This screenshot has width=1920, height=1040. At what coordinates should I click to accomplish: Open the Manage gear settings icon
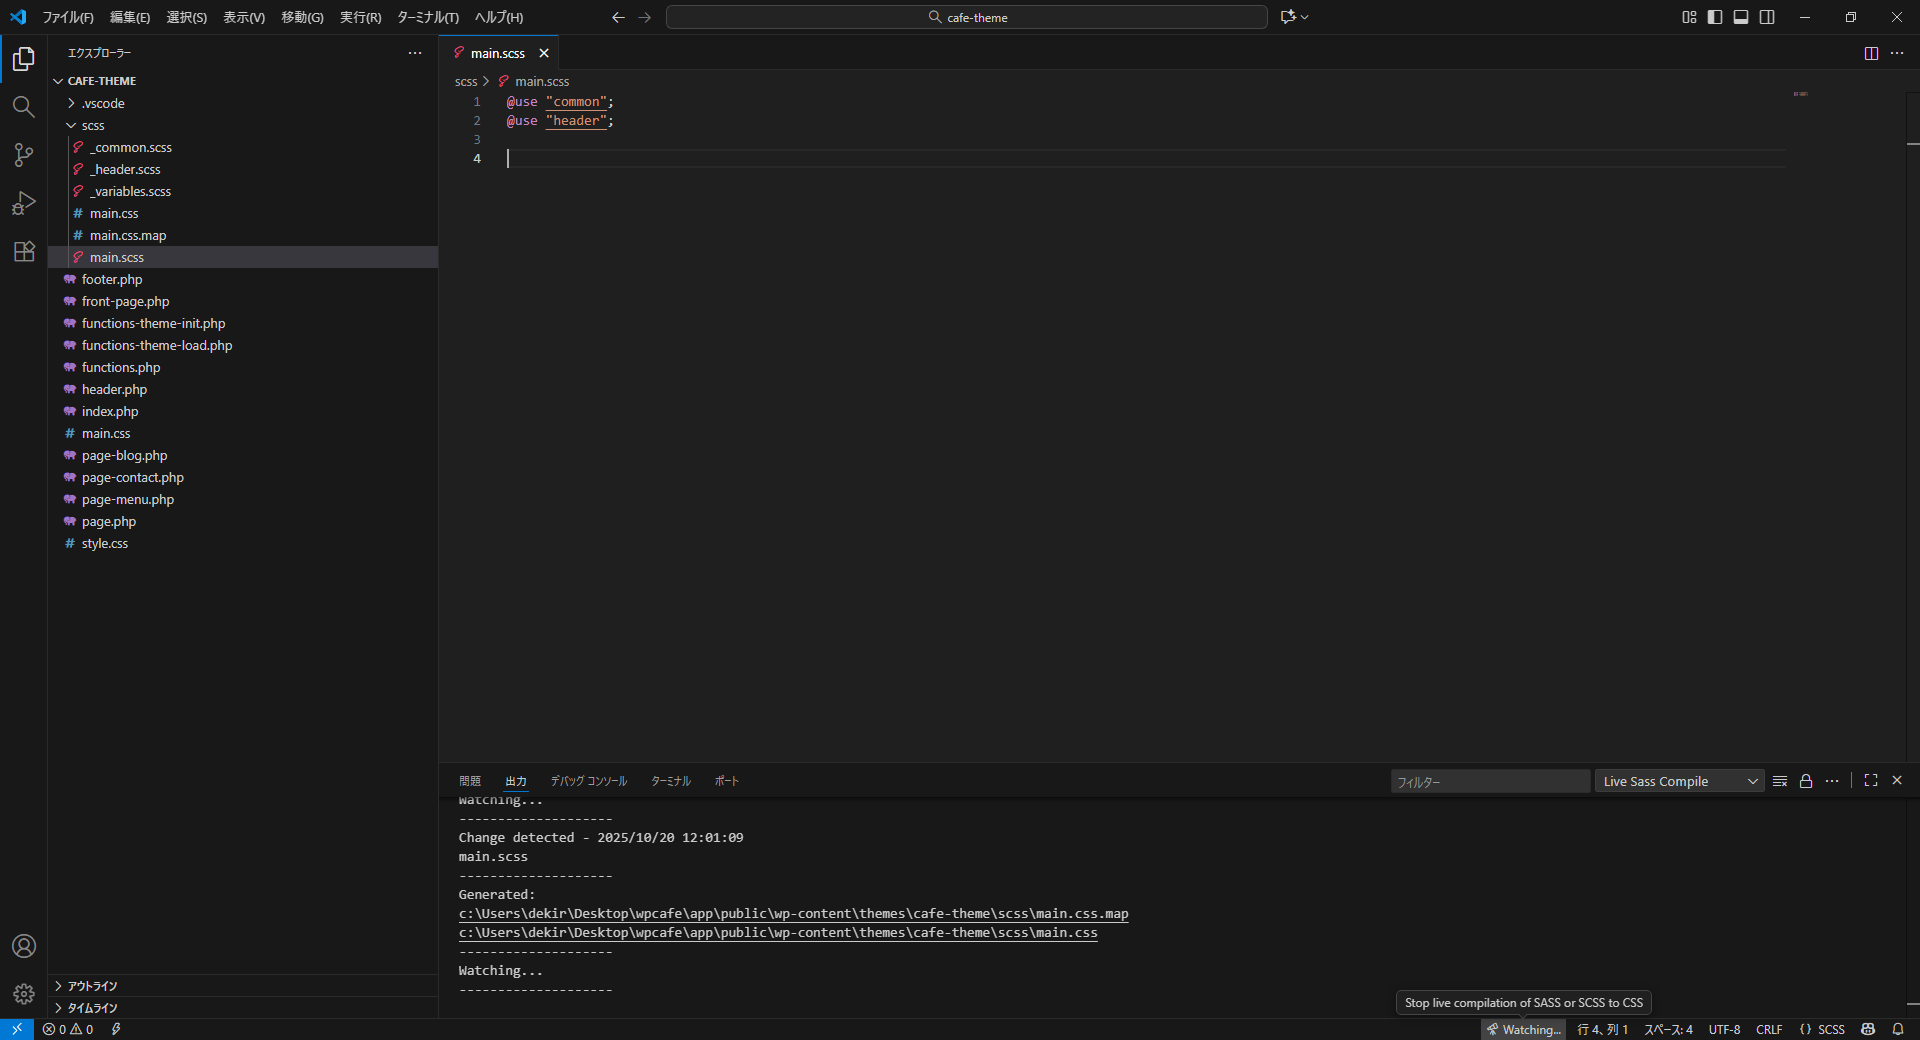[24, 994]
